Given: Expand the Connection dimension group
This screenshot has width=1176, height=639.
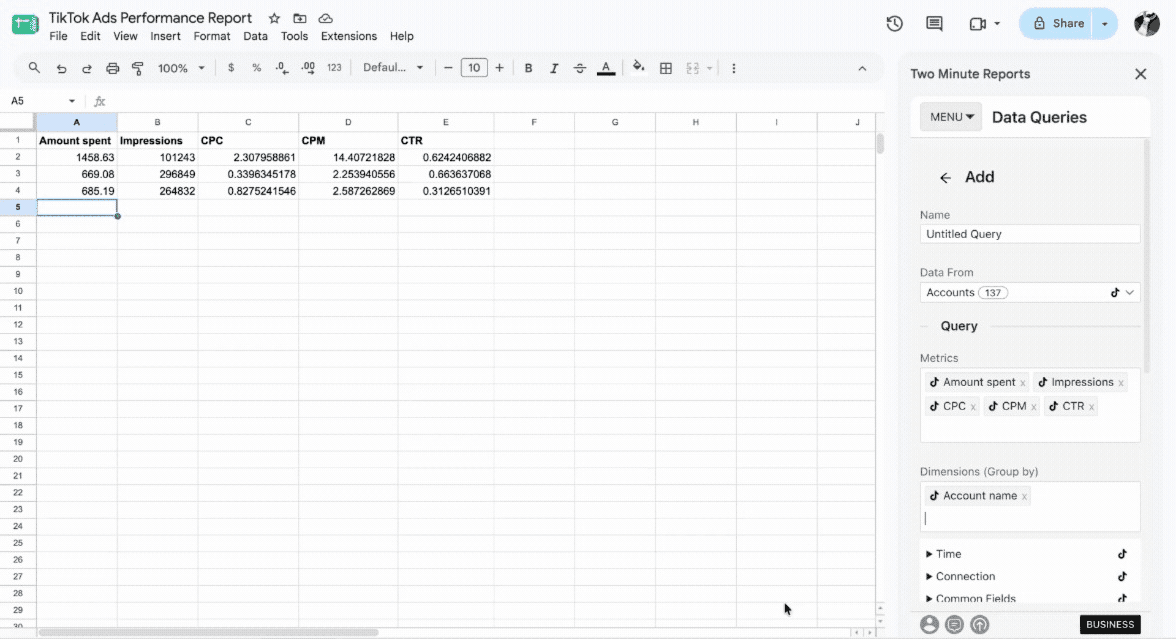Looking at the screenshot, I should tap(928, 577).
